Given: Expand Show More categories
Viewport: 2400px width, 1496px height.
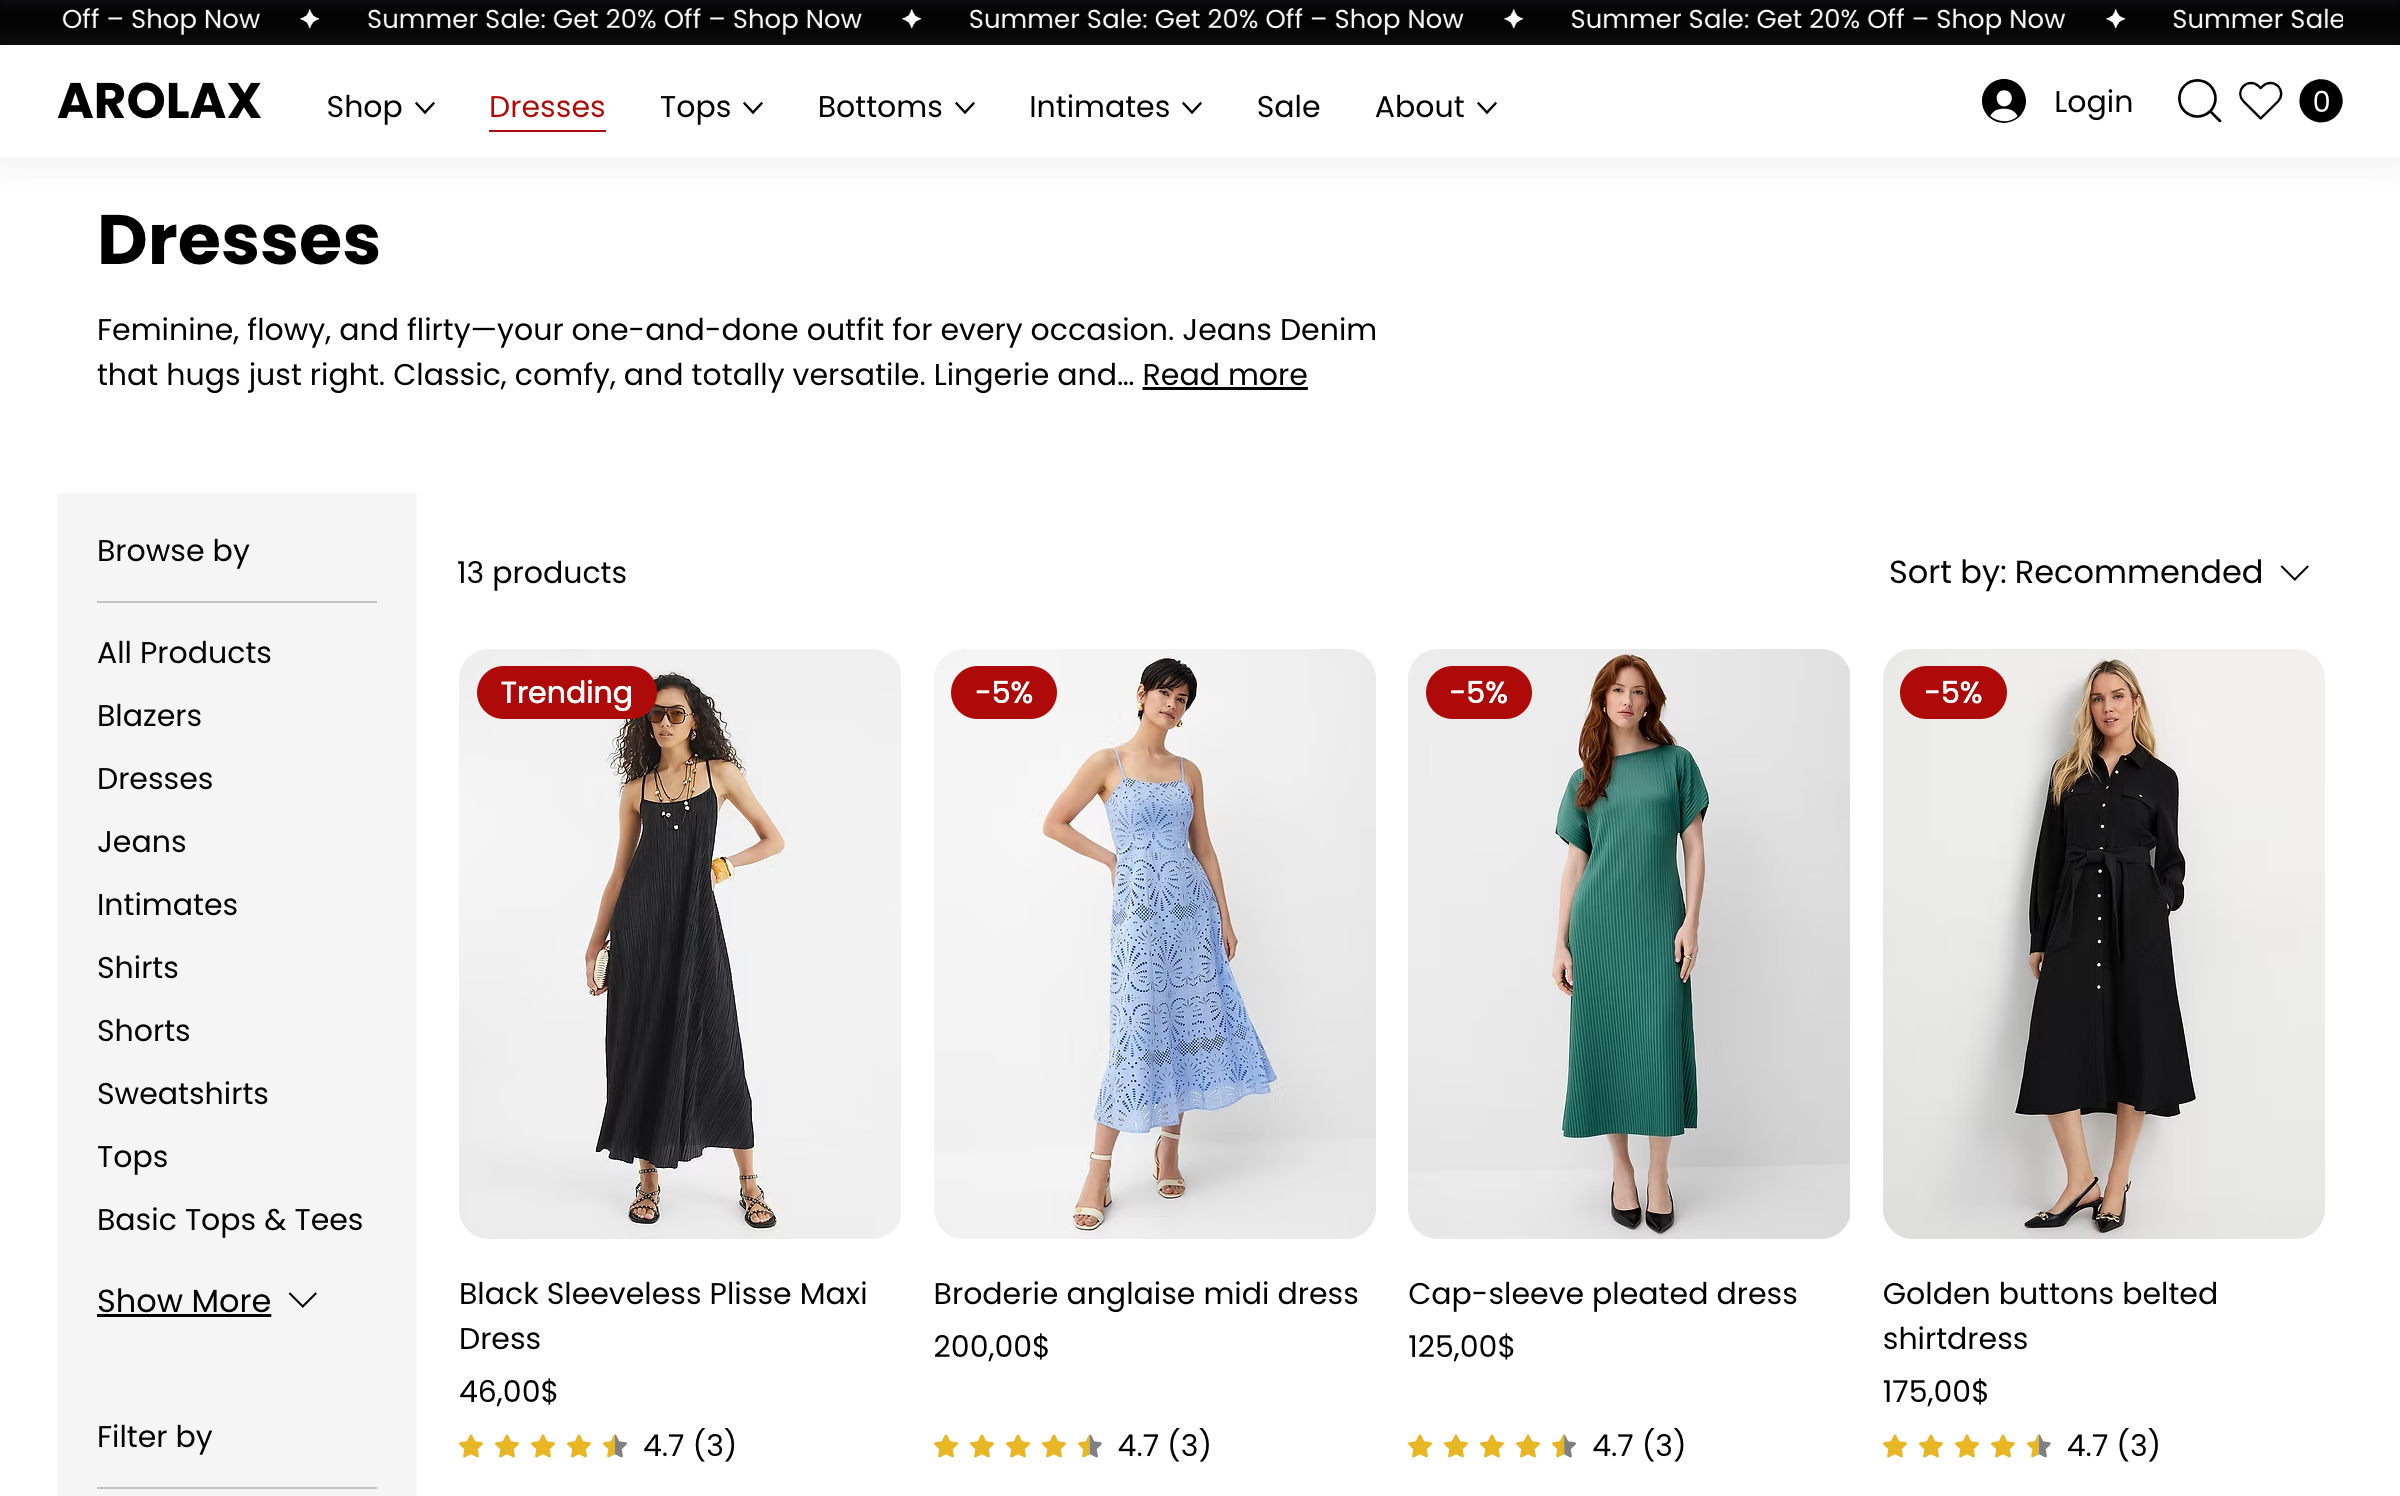Looking at the screenshot, I should click(x=207, y=1300).
